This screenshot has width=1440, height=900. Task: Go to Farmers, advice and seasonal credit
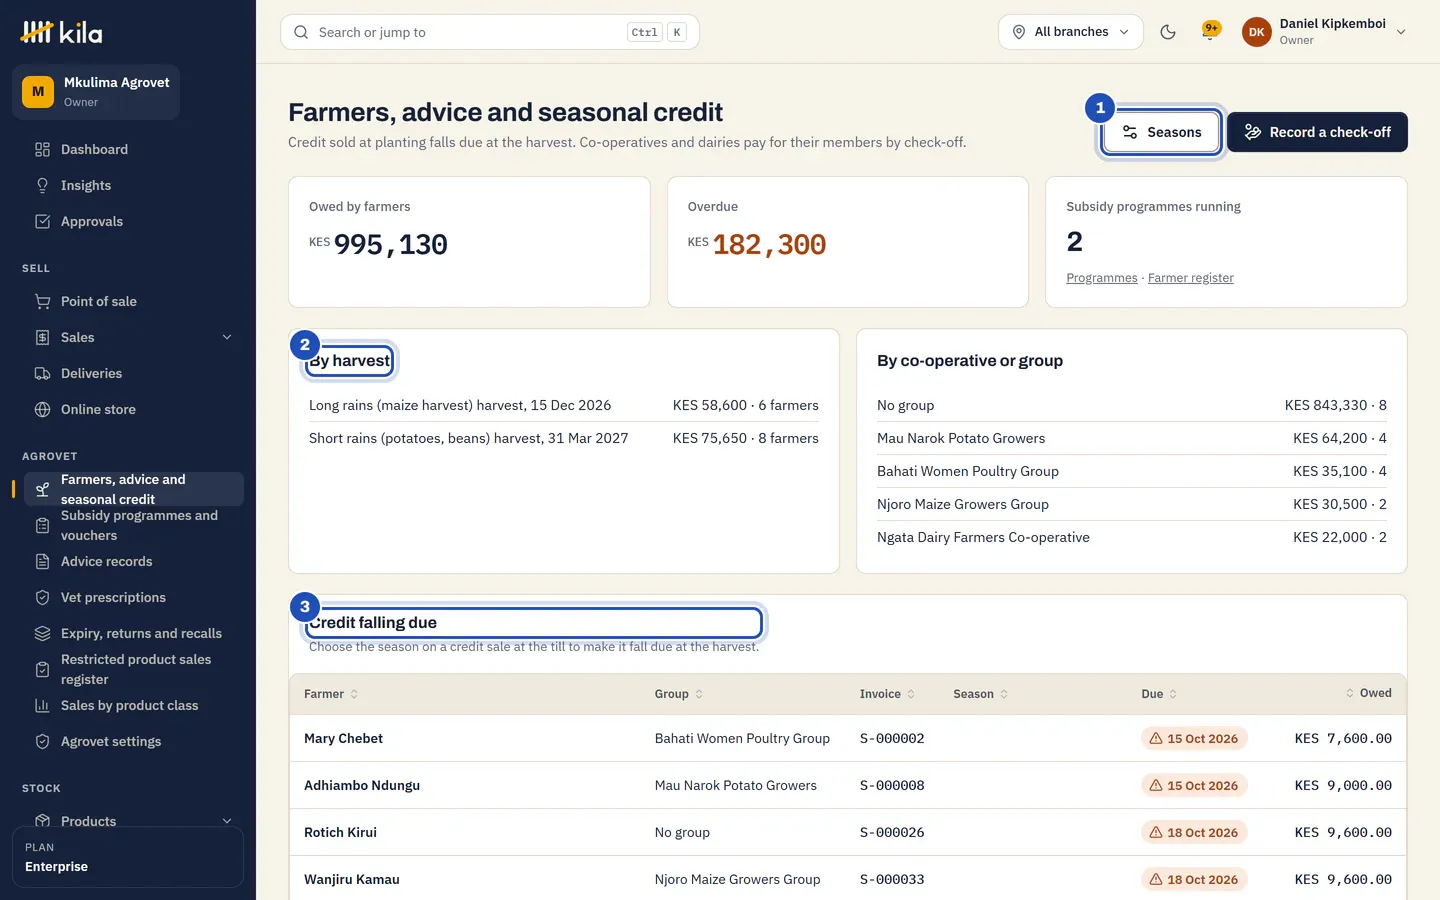[134, 489]
